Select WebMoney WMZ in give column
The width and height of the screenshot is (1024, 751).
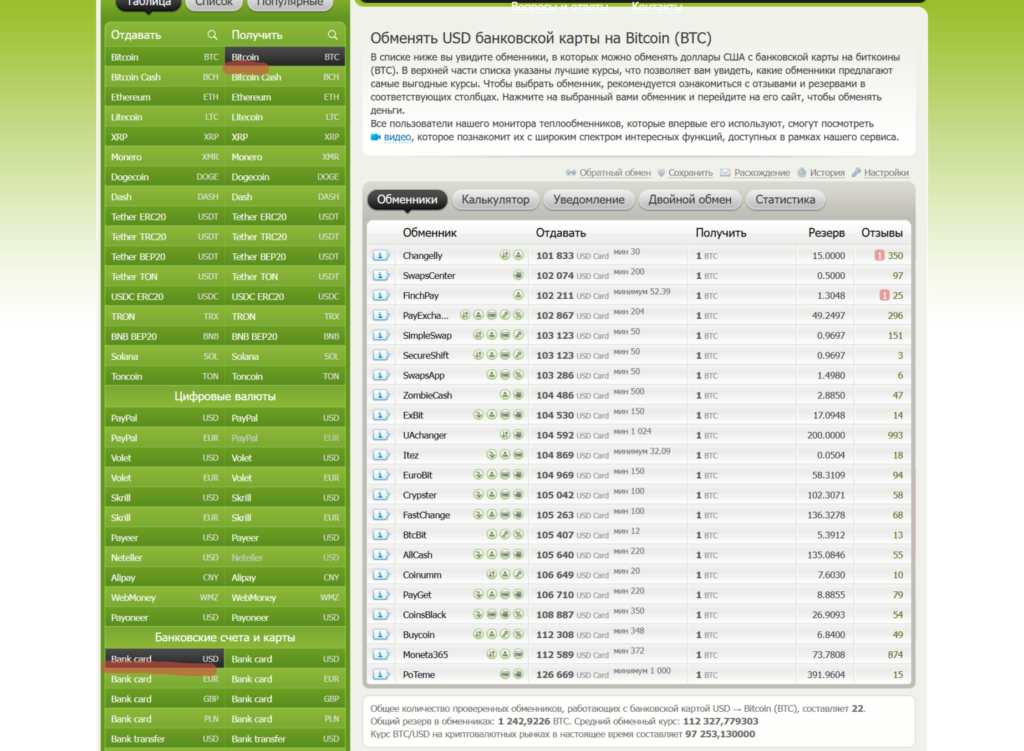(165, 598)
